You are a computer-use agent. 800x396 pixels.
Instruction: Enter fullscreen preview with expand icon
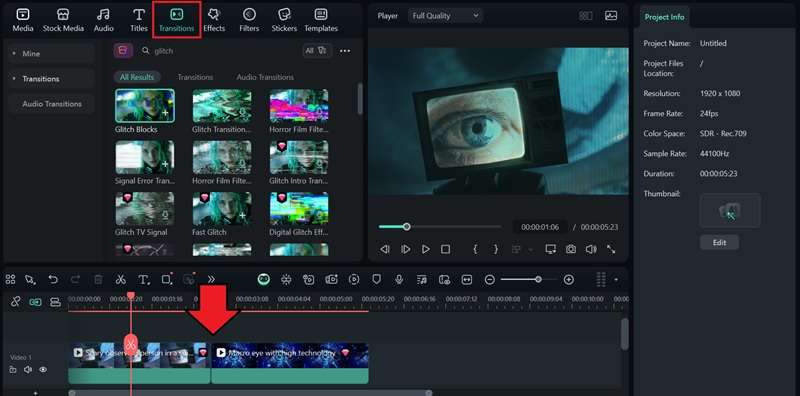tap(611, 249)
